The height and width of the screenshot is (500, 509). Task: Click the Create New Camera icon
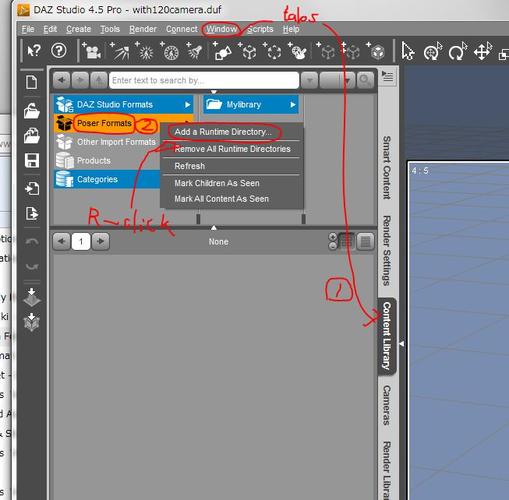point(91,51)
